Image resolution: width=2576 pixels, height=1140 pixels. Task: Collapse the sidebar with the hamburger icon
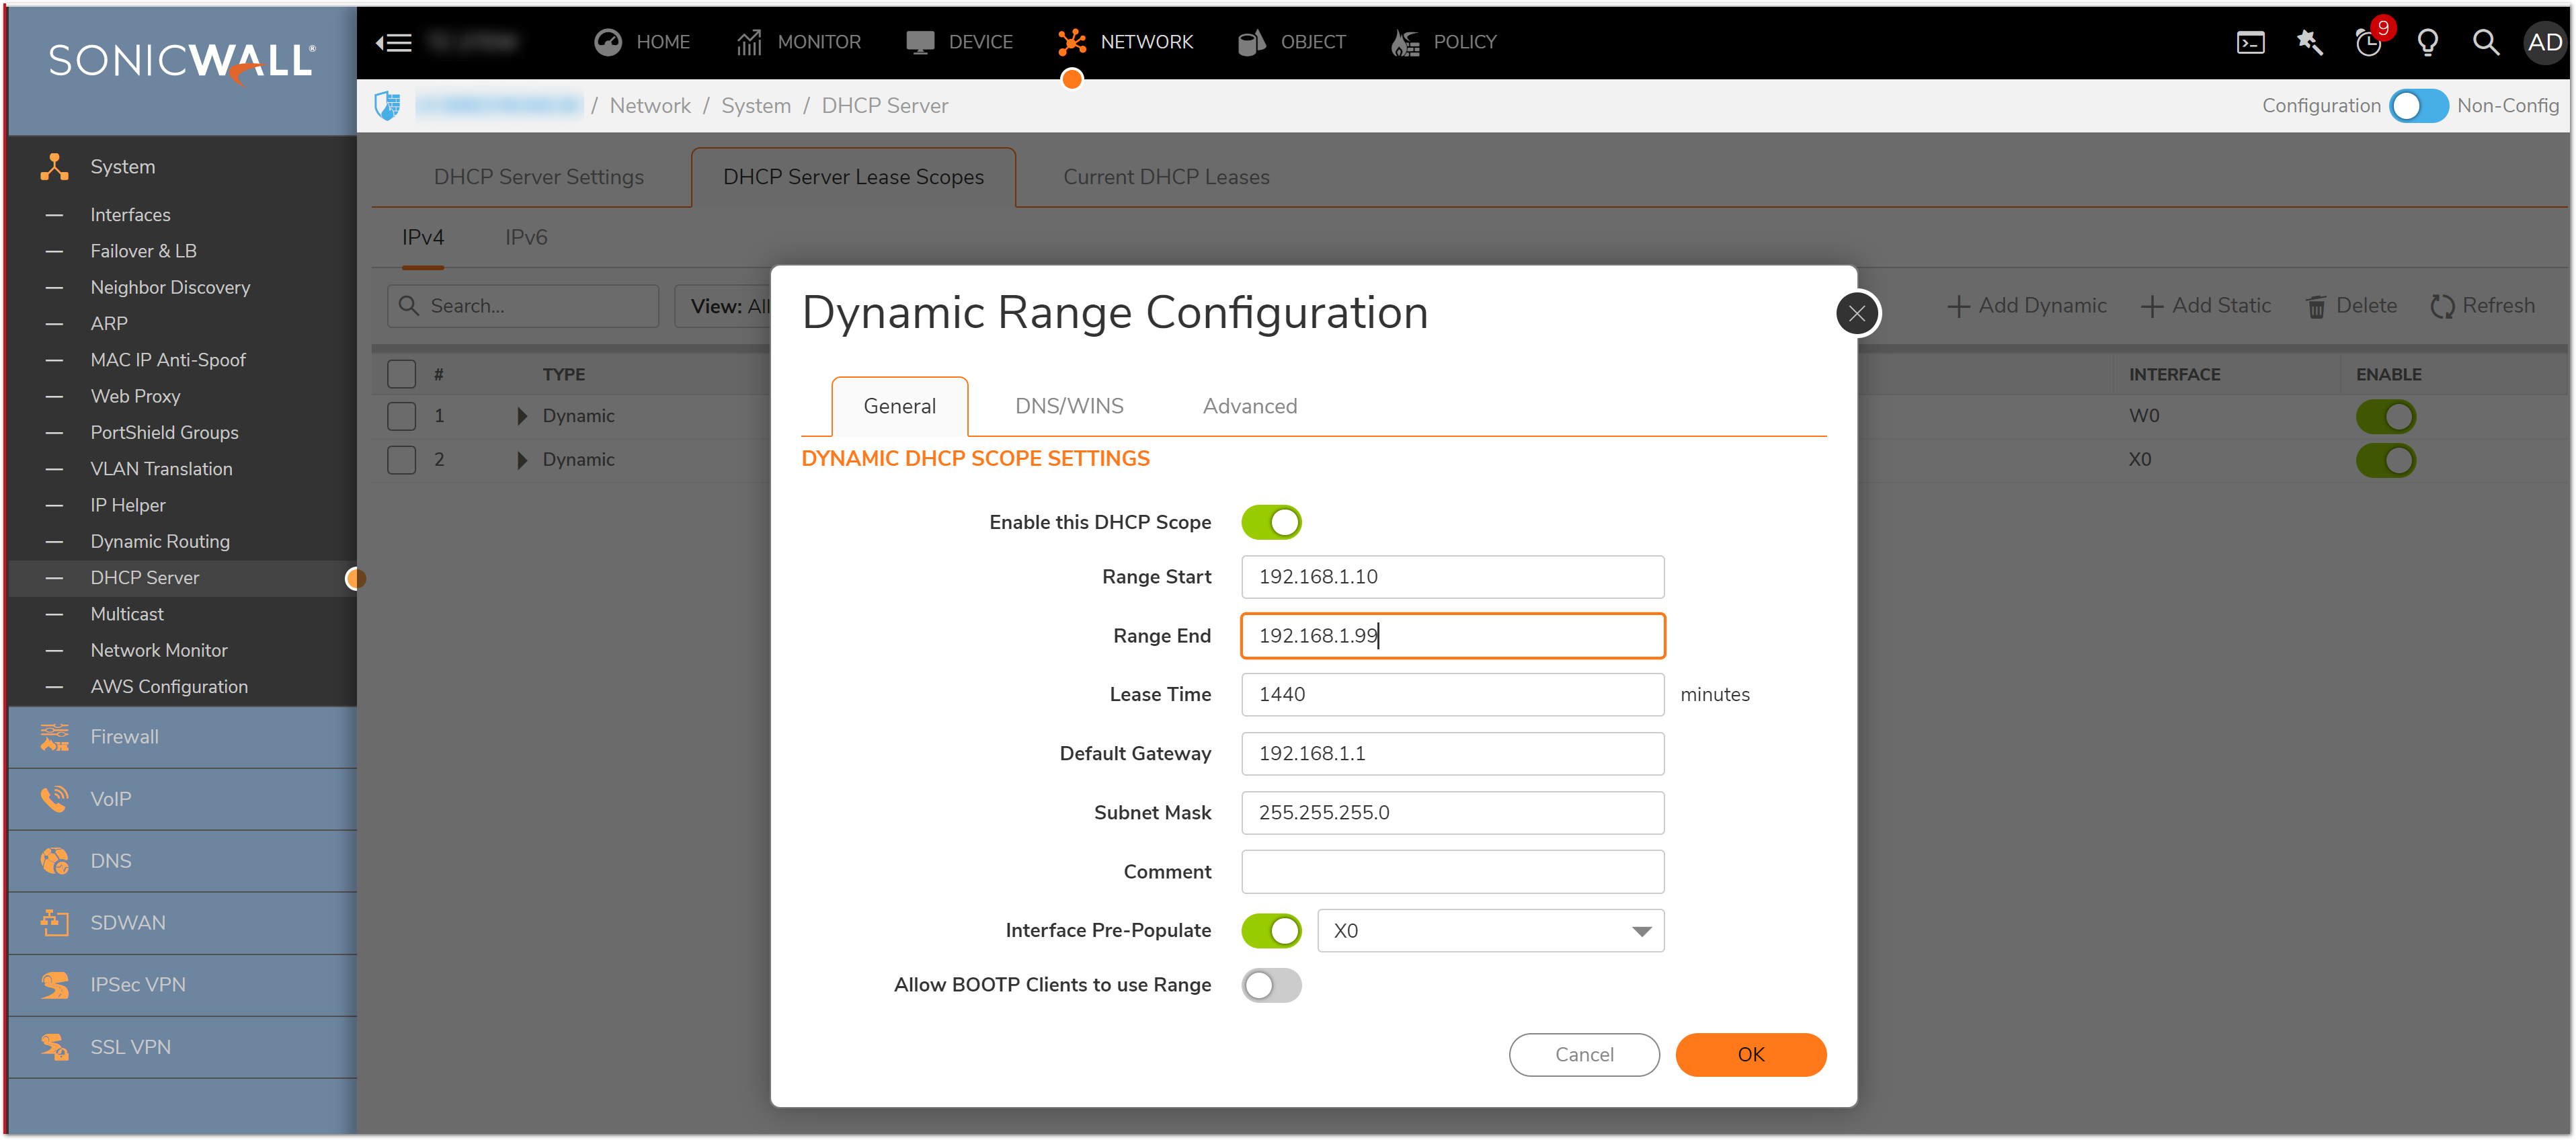click(394, 42)
